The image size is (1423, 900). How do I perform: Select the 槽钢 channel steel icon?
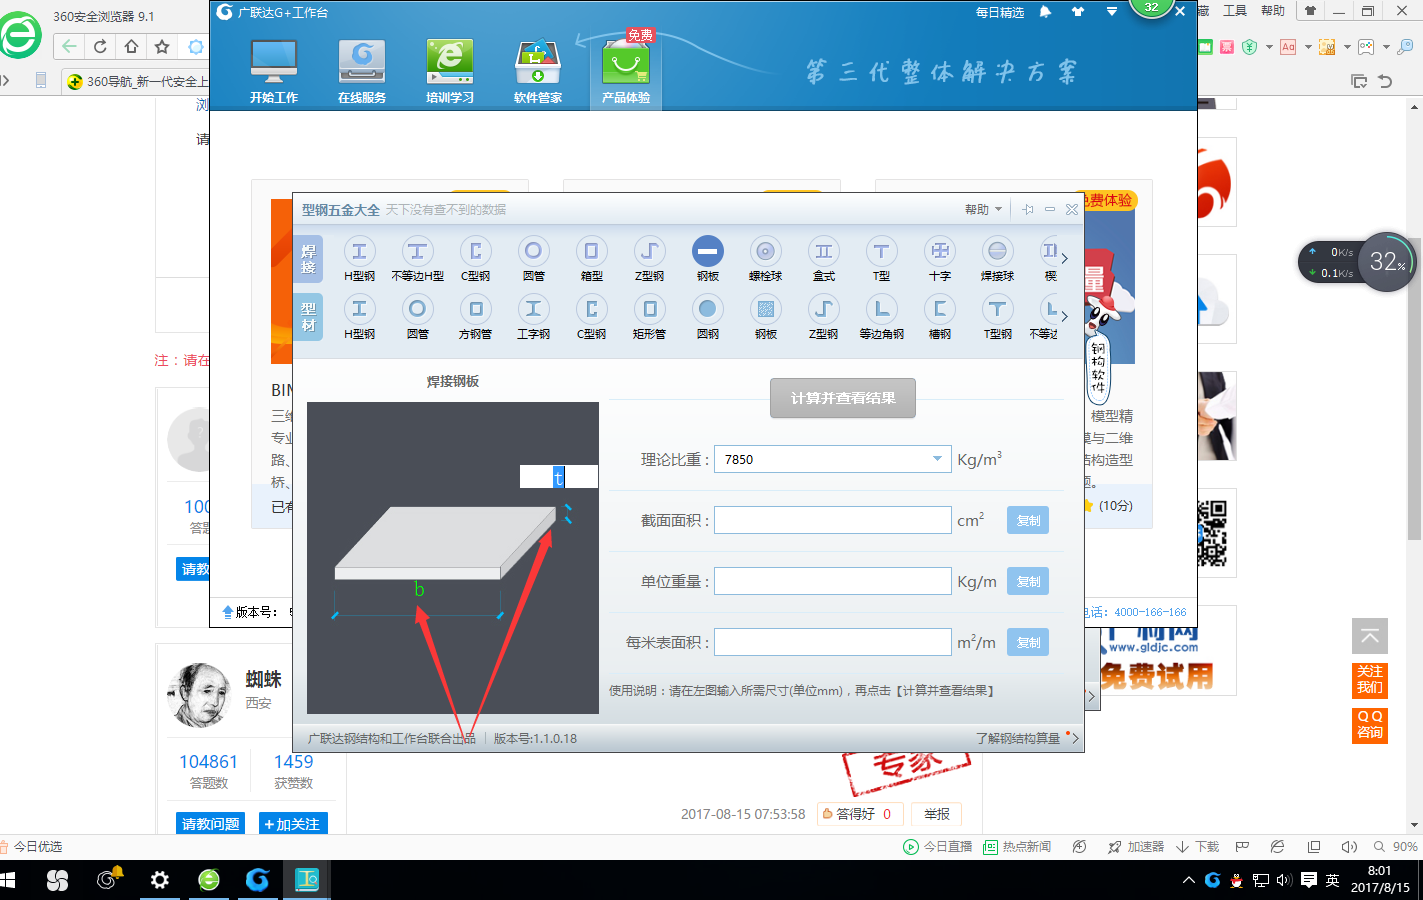click(939, 317)
